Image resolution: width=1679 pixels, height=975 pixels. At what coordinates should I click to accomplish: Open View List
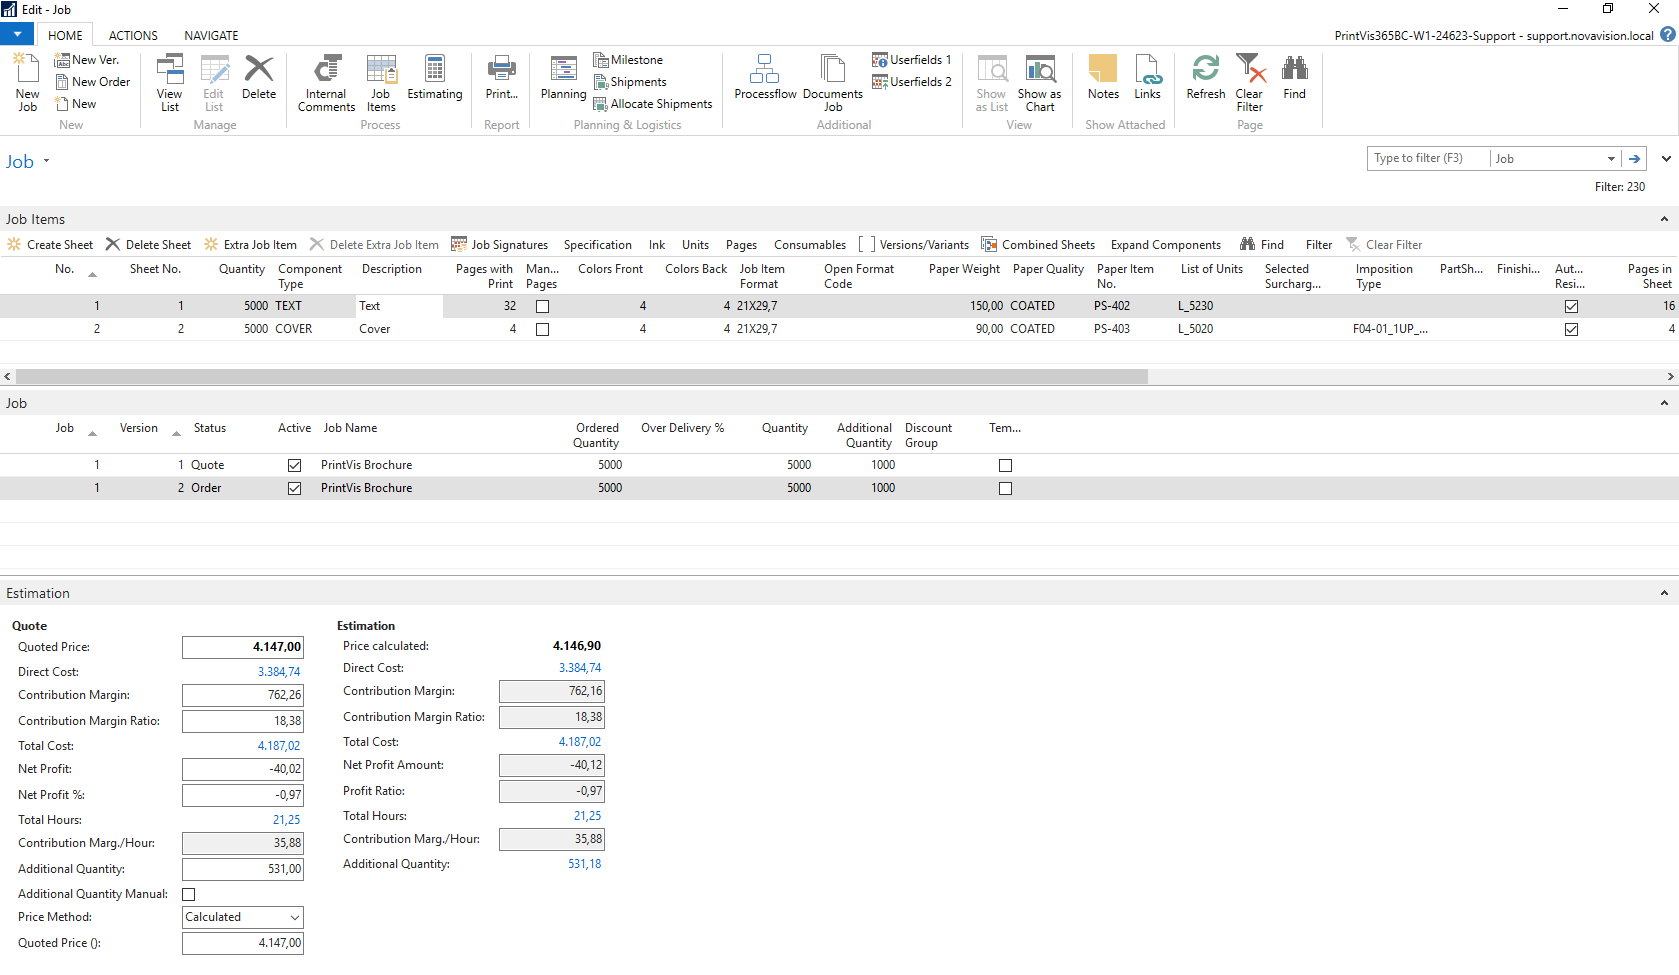(170, 83)
